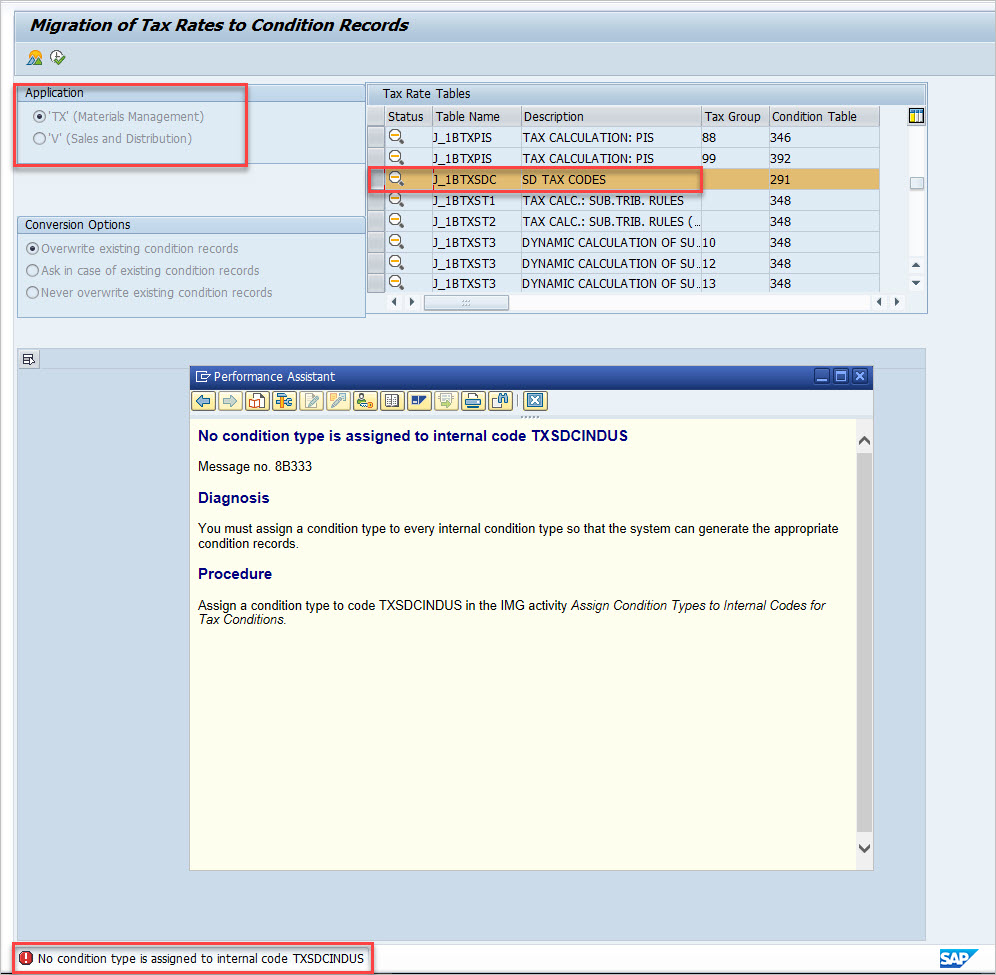
Task: Open Application Help book icon
Action: [257, 401]
